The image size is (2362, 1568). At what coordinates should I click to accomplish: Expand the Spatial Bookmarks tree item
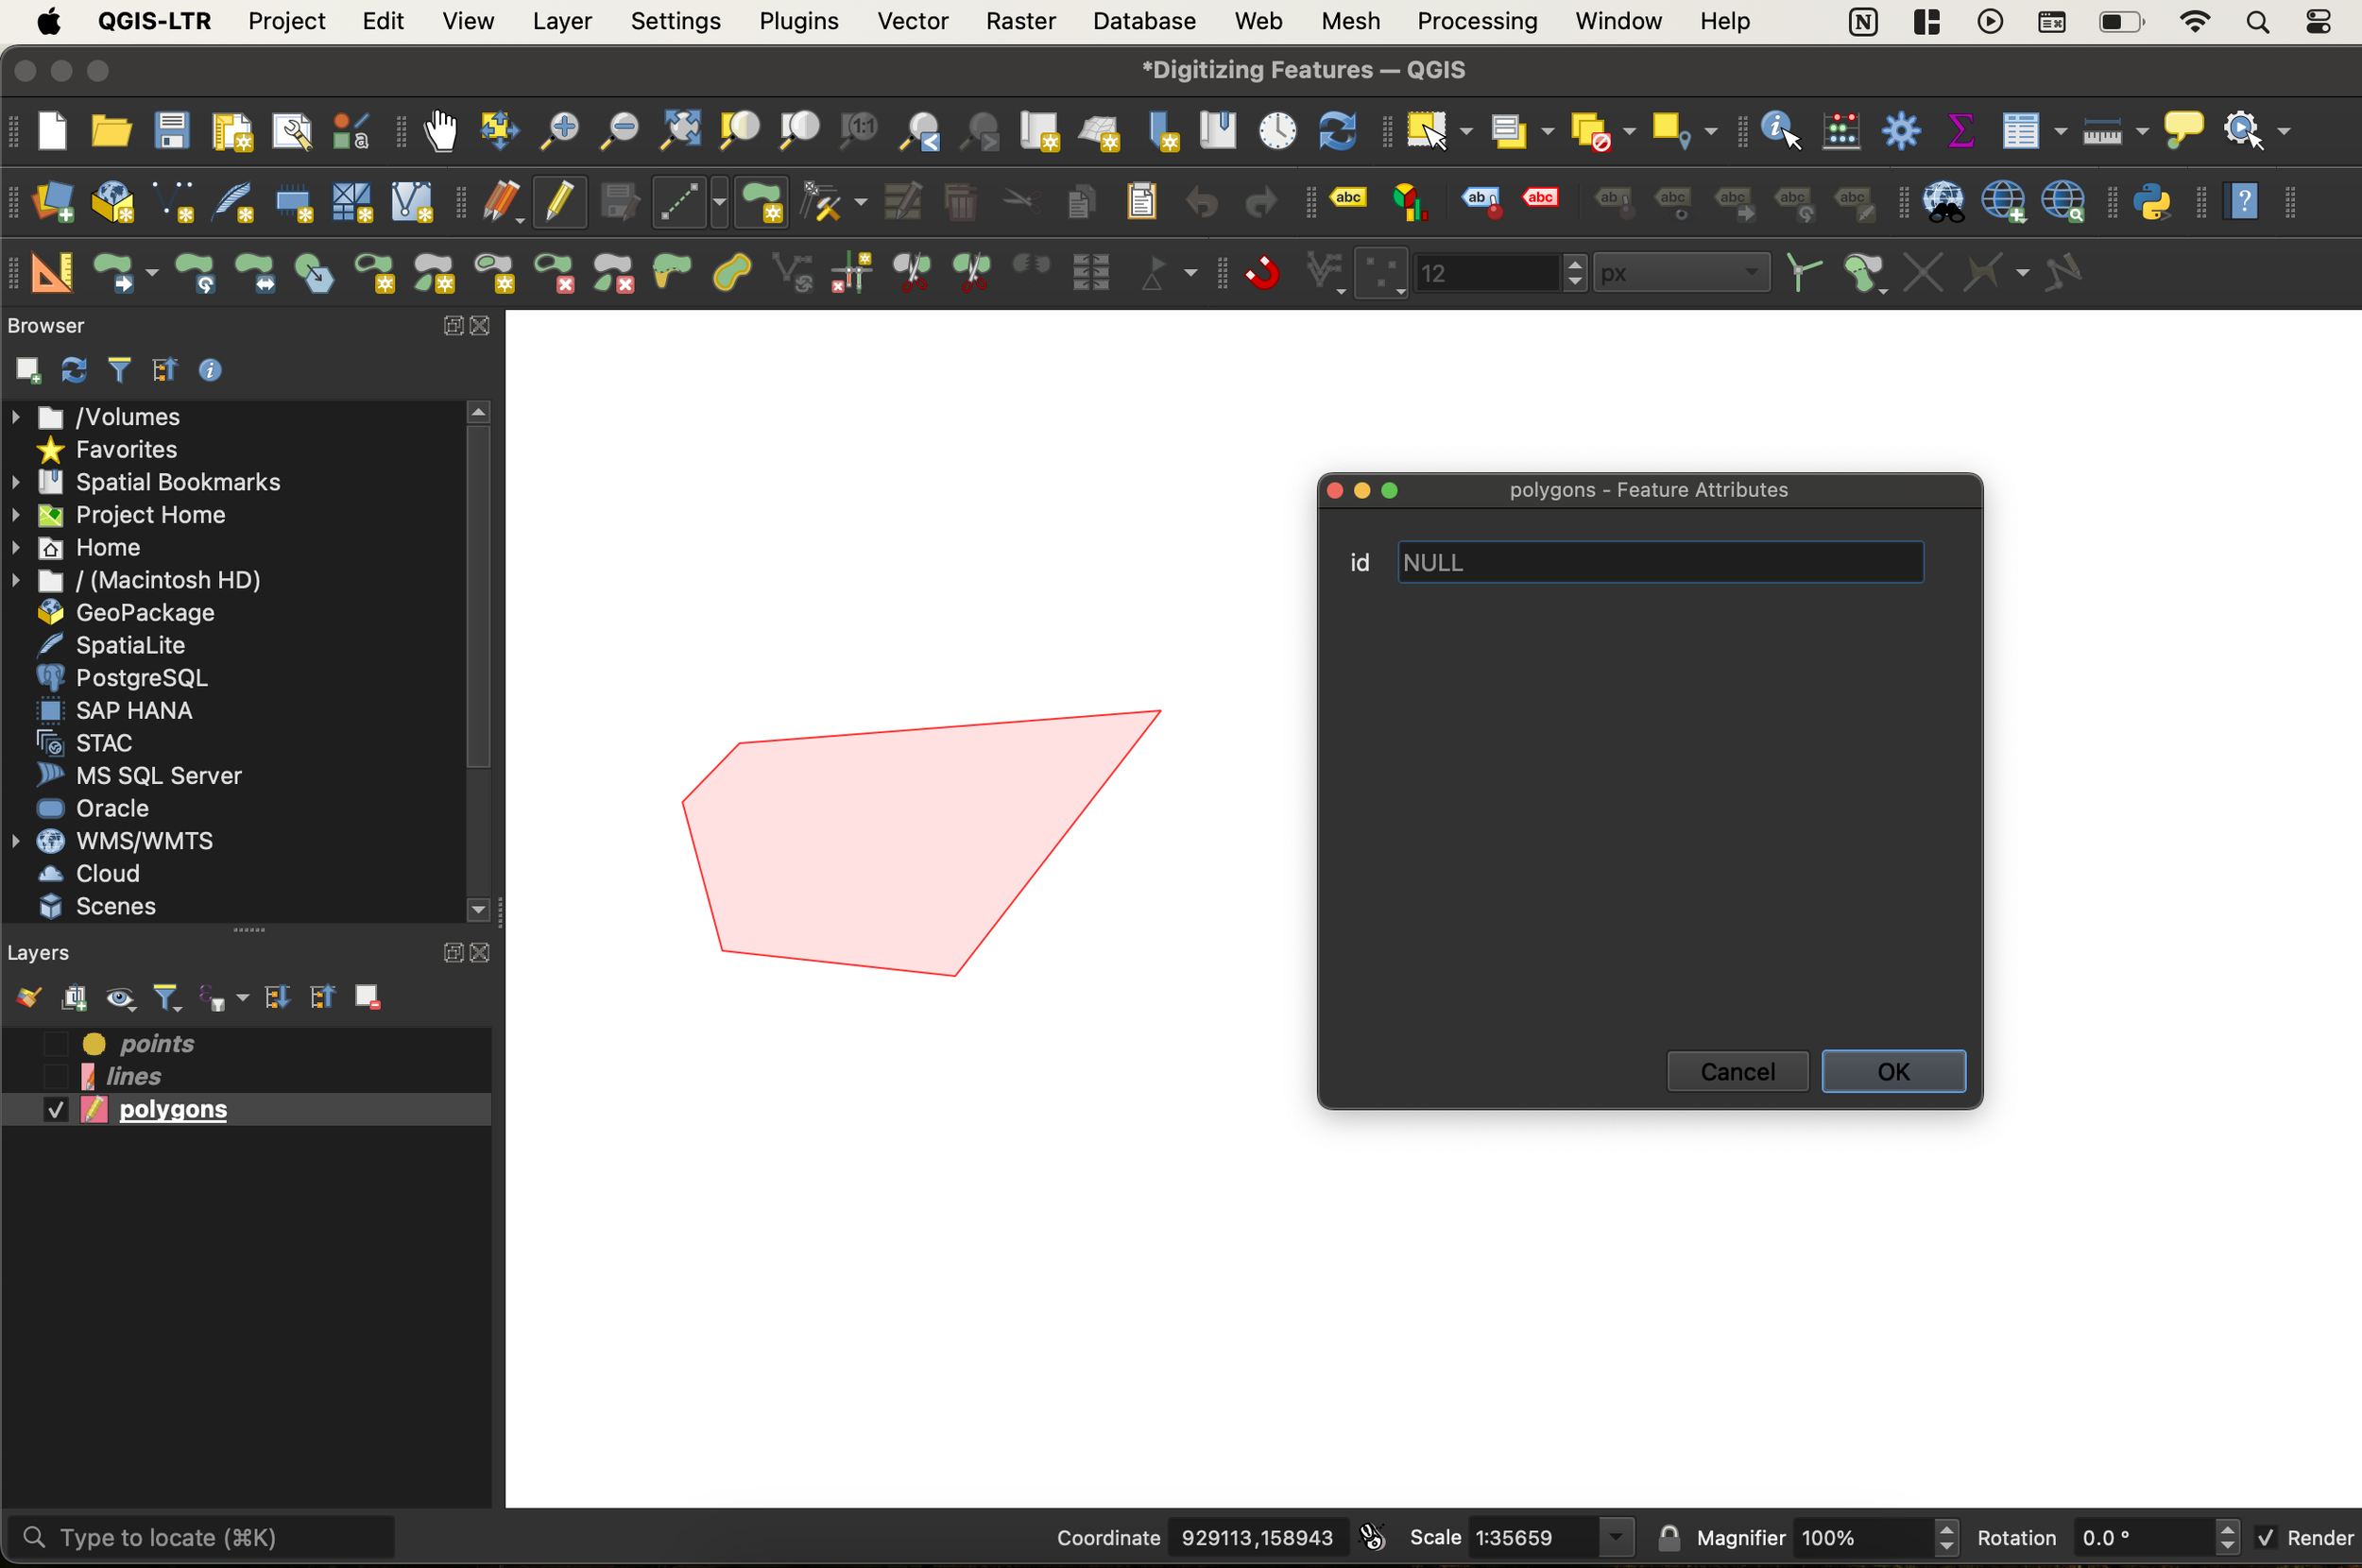16,482
